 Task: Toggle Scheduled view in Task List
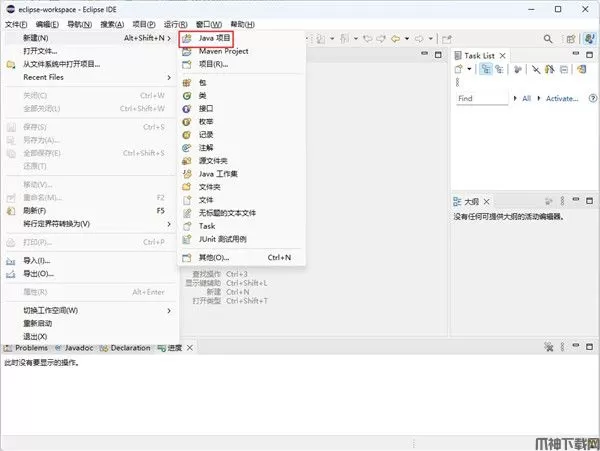(x=499, y=69)
